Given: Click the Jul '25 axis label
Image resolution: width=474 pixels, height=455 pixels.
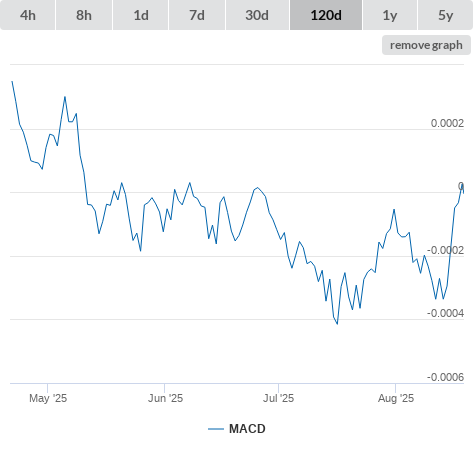Looking at the screenshot, I should pyautogui.click(x=278, y=398).
